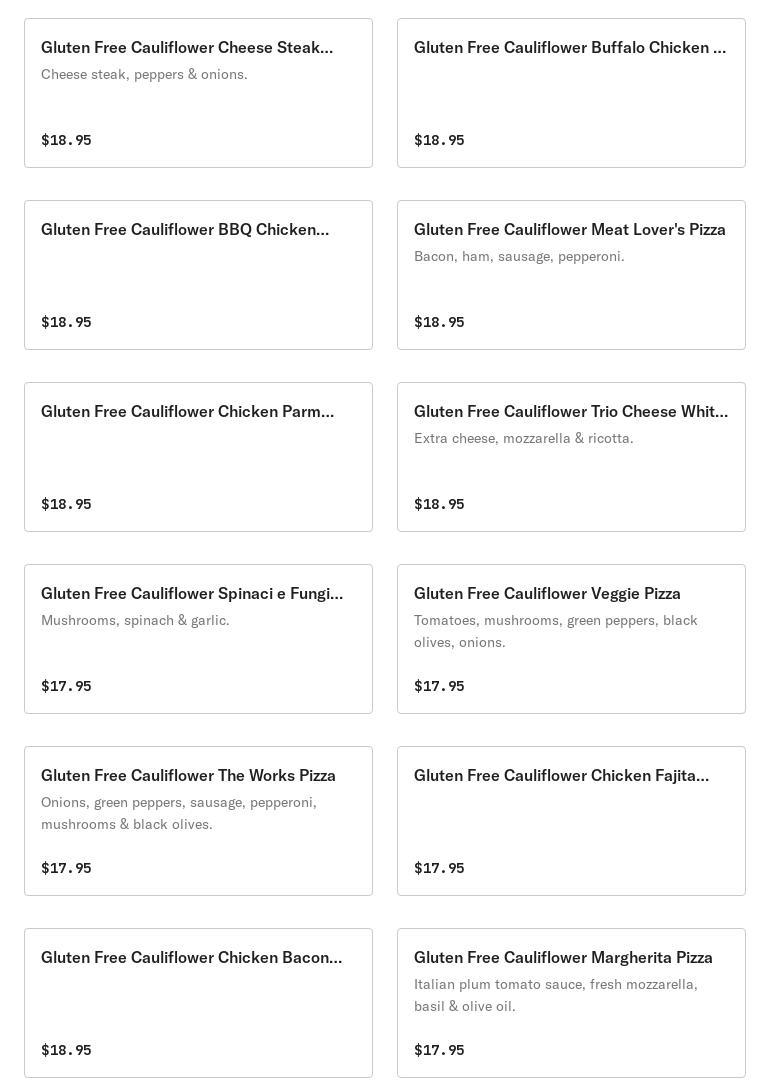
Task: Click the Meat Lover's 'Bacon, ham, sausage, pepperoni' description
Action: (519, 257)
